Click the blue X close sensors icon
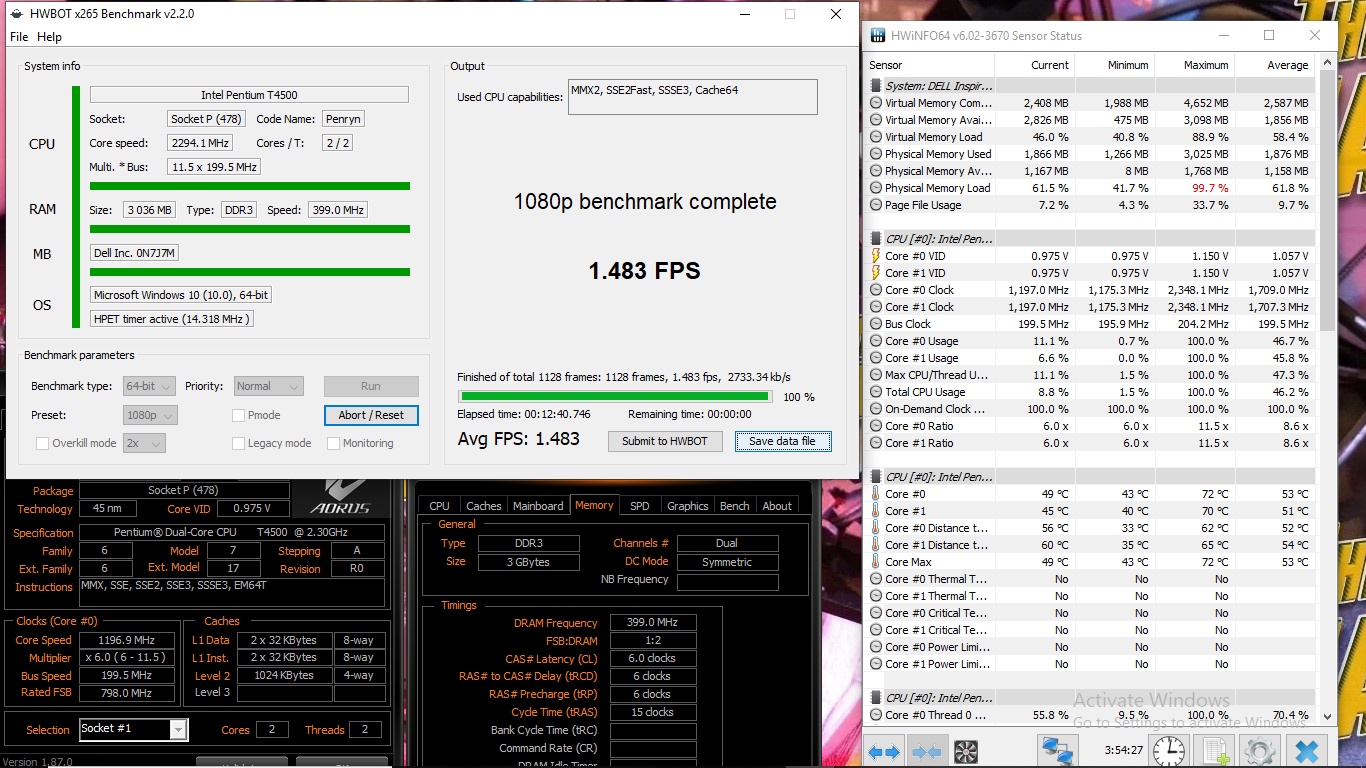The width and height of the screenshot is (1366, 768). tap(1306, 751)
